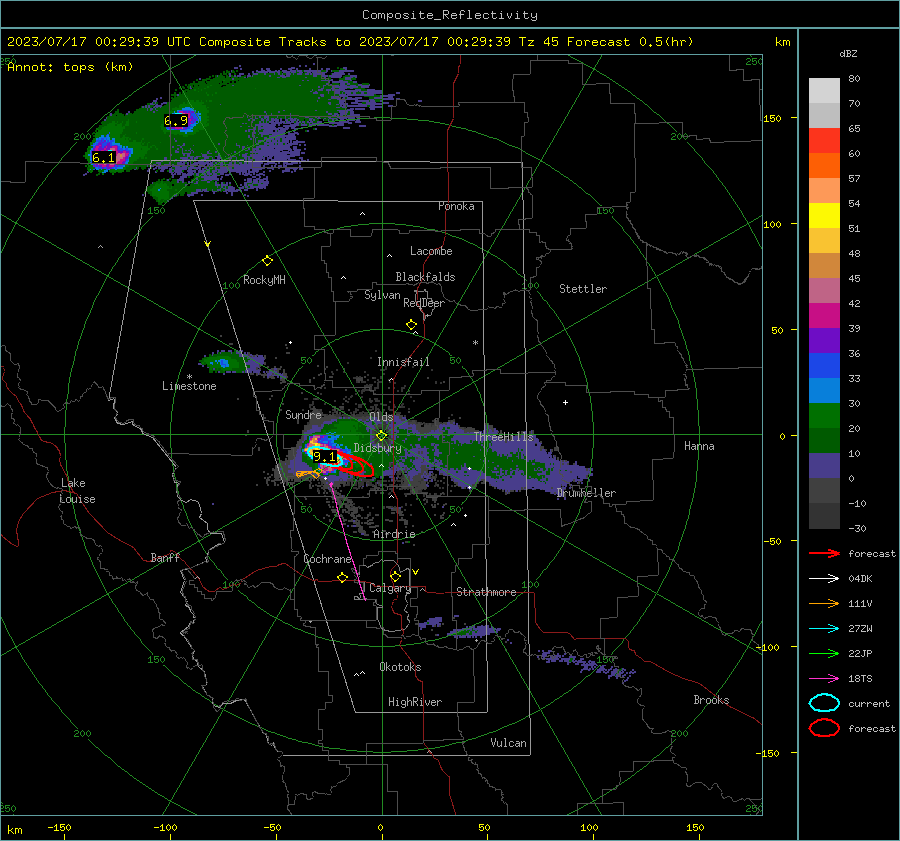Click the 'Annot: tops (km)' label
The height and width of the screenshot is (841, 900).
(x=70, y=67)
